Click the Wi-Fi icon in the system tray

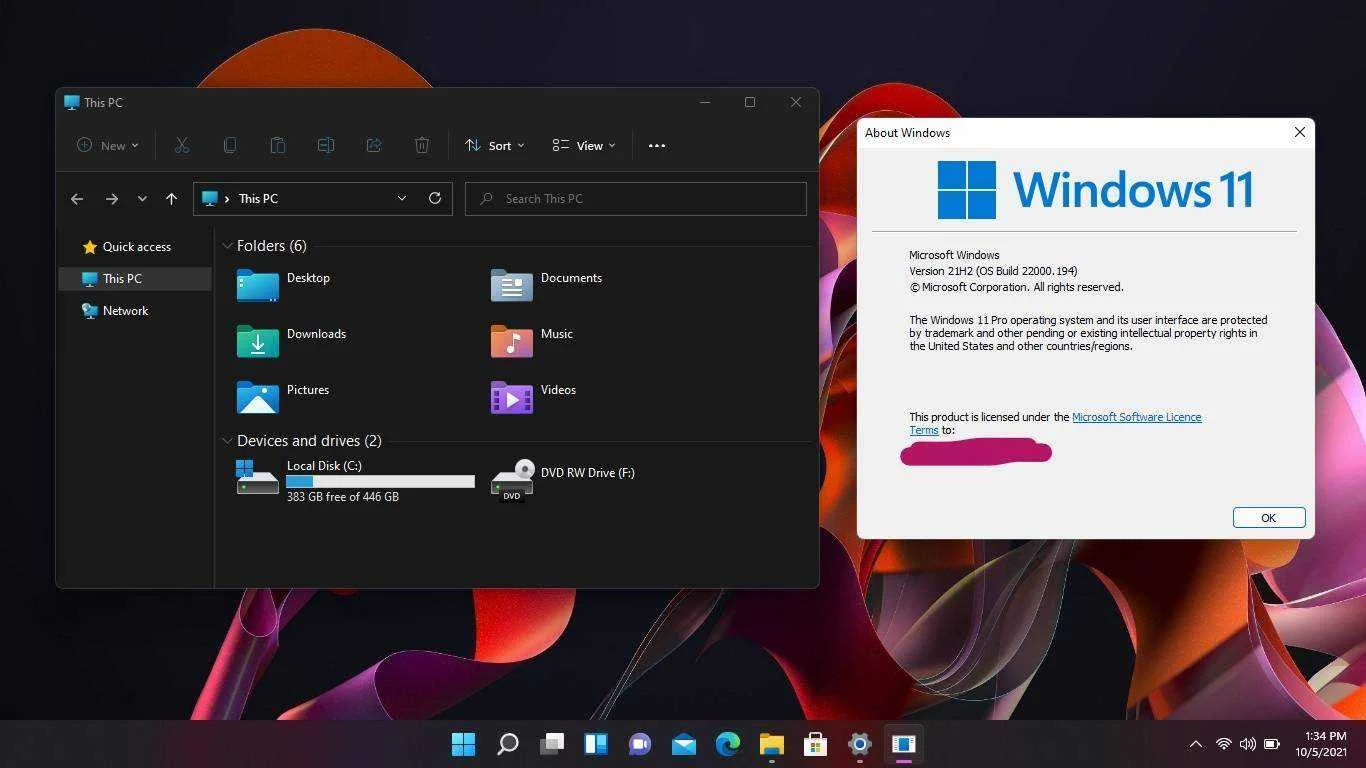click(1223, 744)
